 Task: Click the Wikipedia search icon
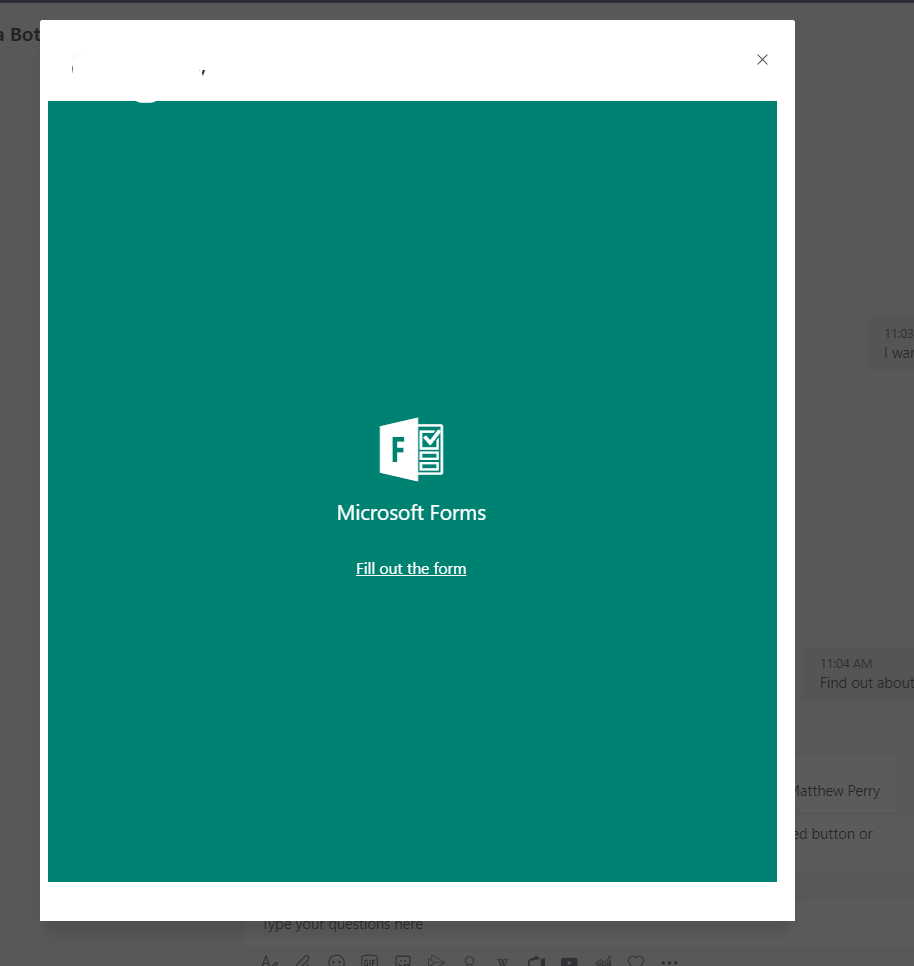pyautogui.click(x=502, y=960)
